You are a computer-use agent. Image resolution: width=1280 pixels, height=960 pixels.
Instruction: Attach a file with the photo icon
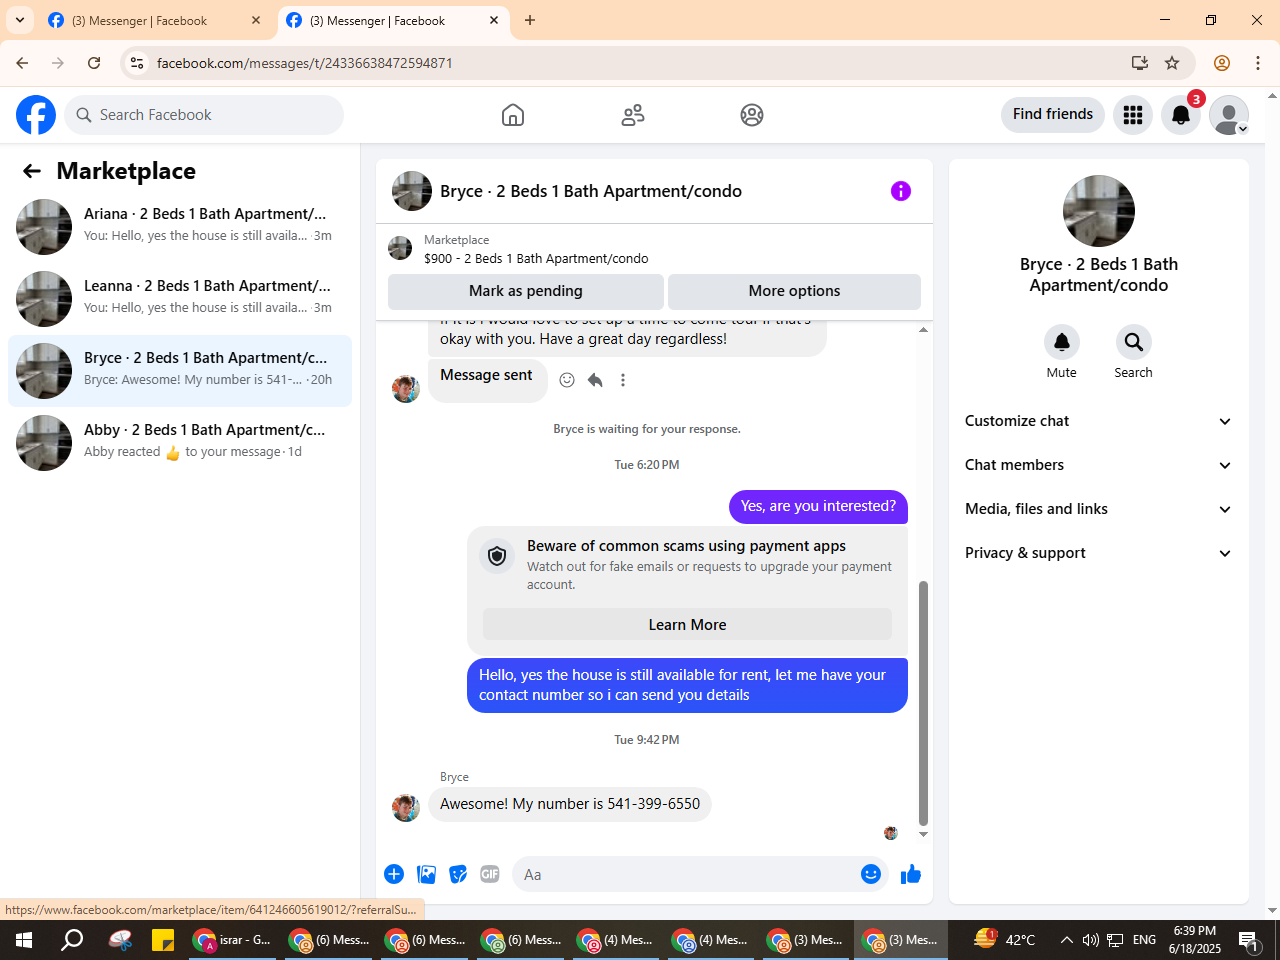tap(427, 874)
